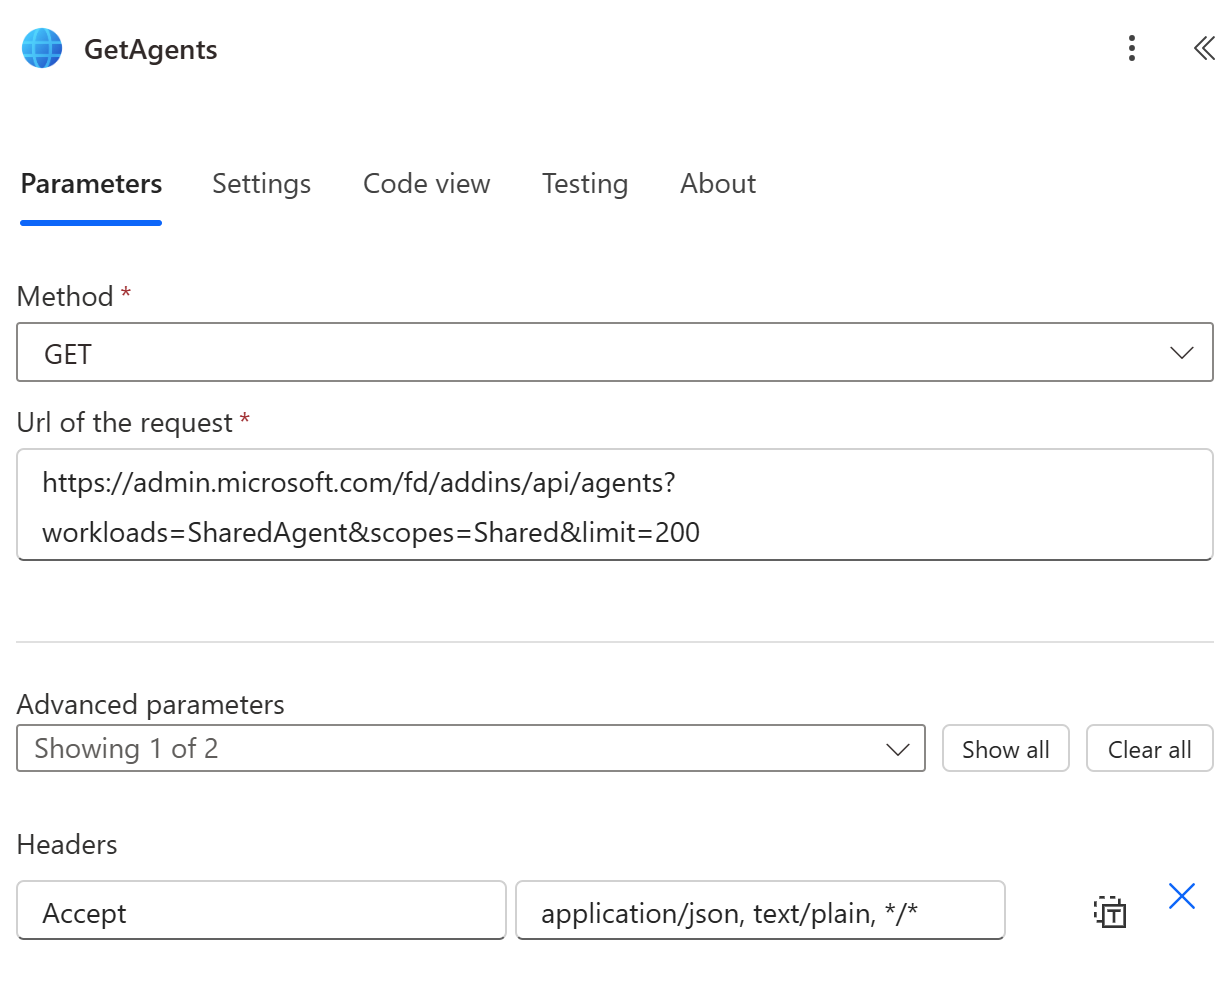Collapse the panel with double chevron icon
This screenshot has width=1232, height=985.
[1203, 49]
